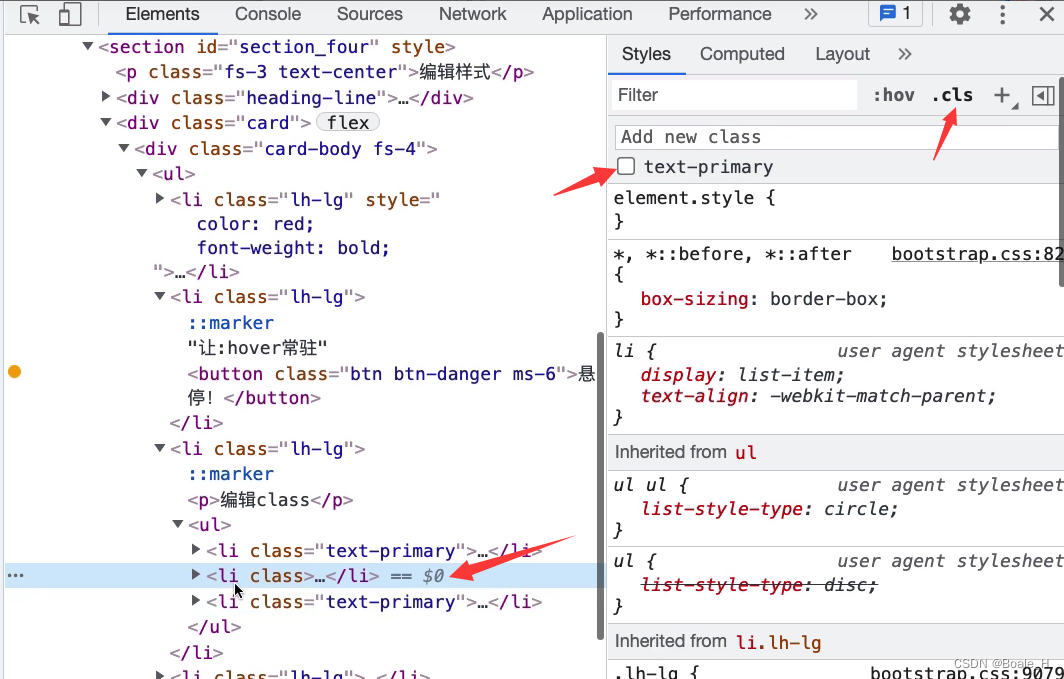Viewport: 1064px width, 679px height.
Task: Open the DevTools settings gear
Action: pyautogui.click(x=959, y=14)
